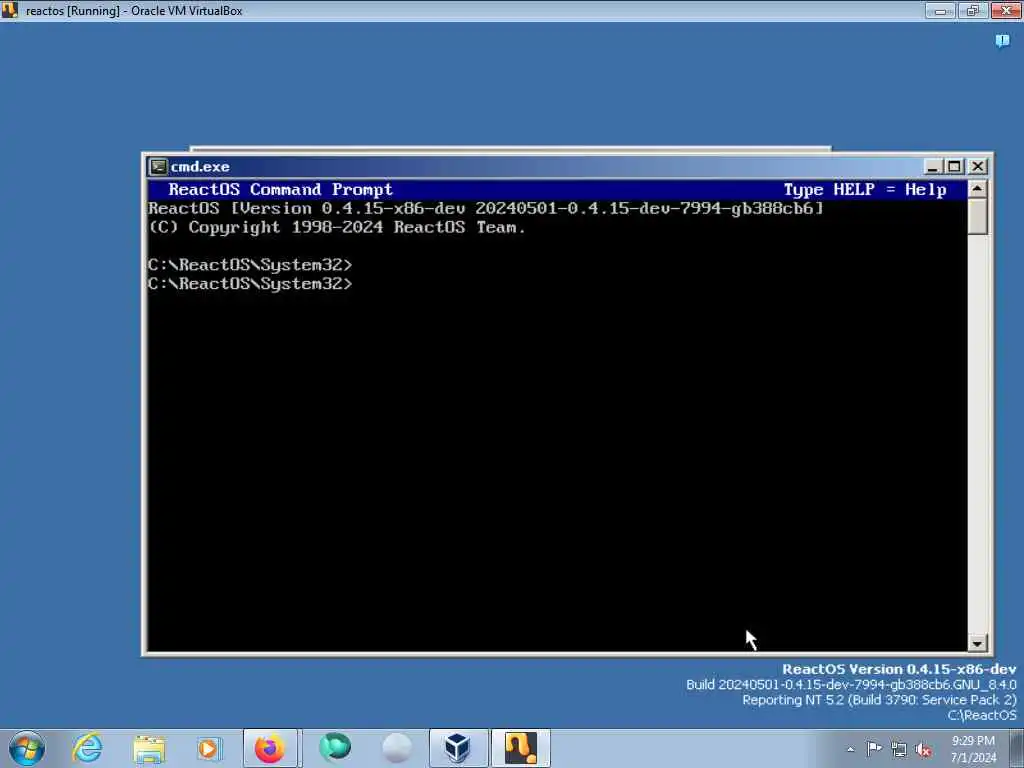
Task: Click the cmd.exe scrollbar up arrow
Action: [x=977, y=189]
